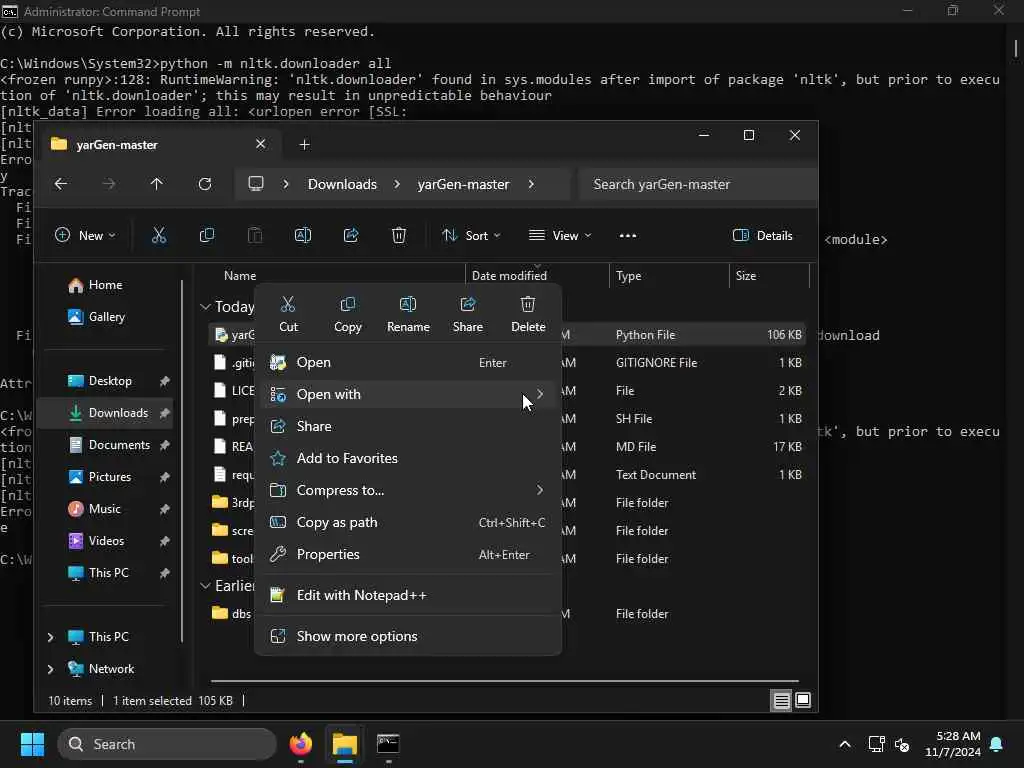Click the taskbar Search box
This screenshot has height=768, width=1024.
point(167,744)
